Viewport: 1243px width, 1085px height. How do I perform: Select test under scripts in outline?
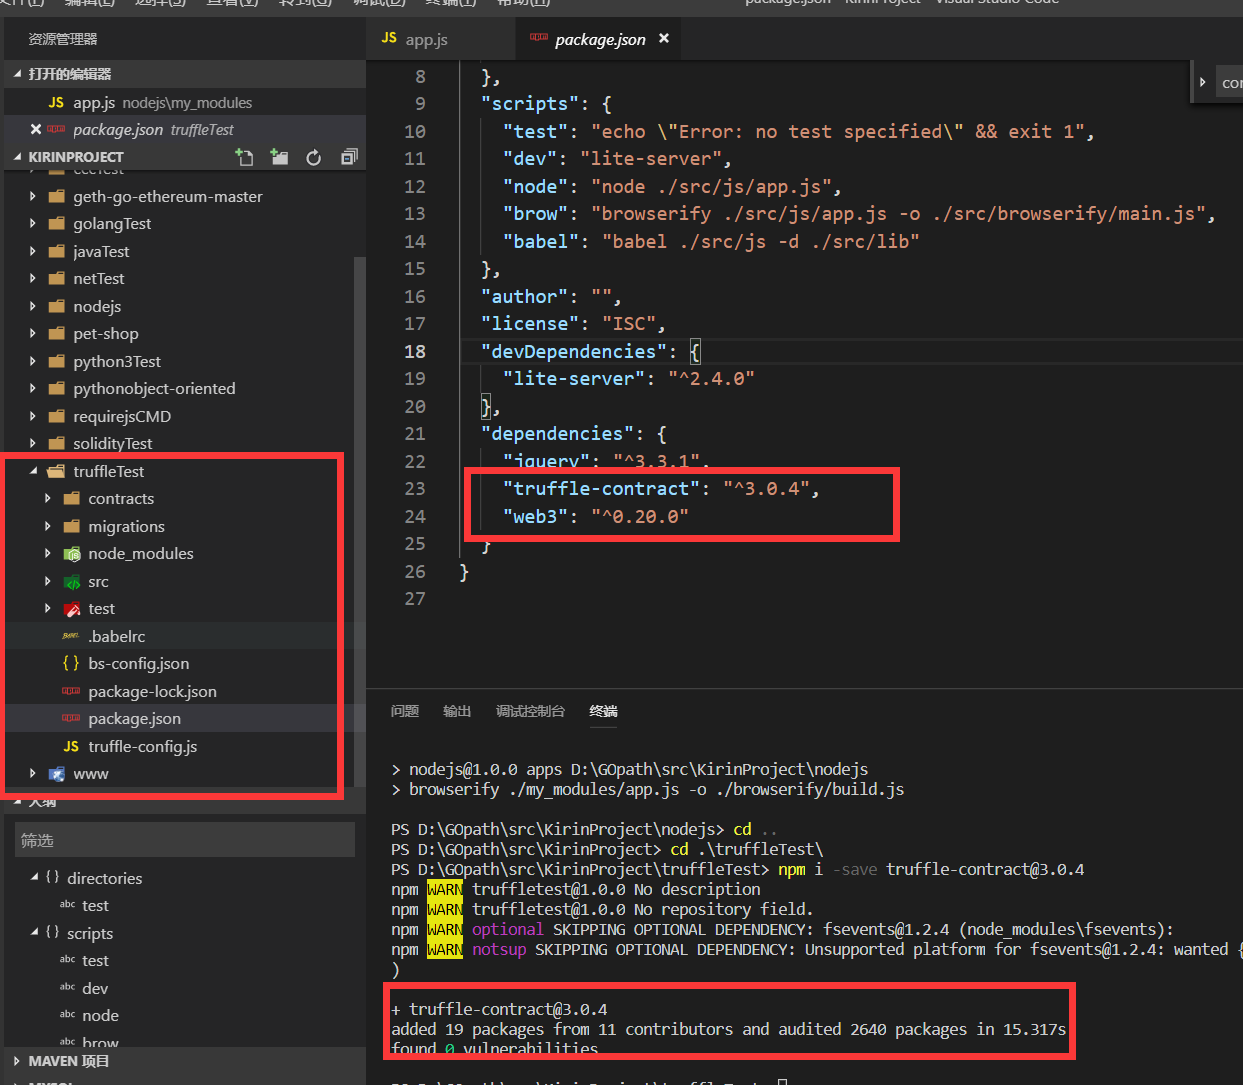pyautogui.click(x=95, y=960)
